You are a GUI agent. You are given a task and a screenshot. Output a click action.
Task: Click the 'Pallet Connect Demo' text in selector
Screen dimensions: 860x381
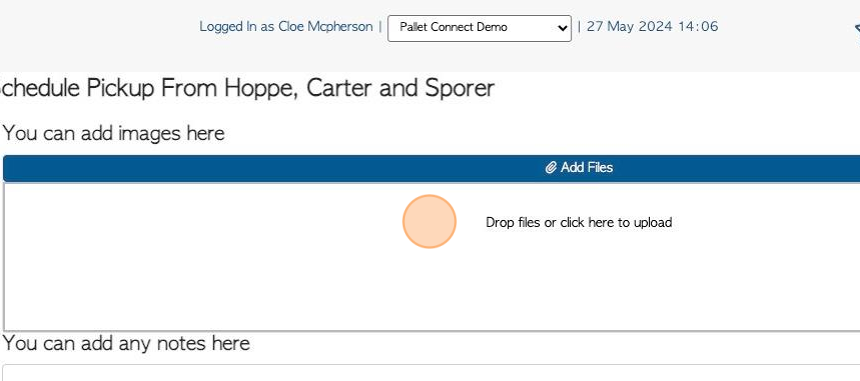[x=454, y=27]
